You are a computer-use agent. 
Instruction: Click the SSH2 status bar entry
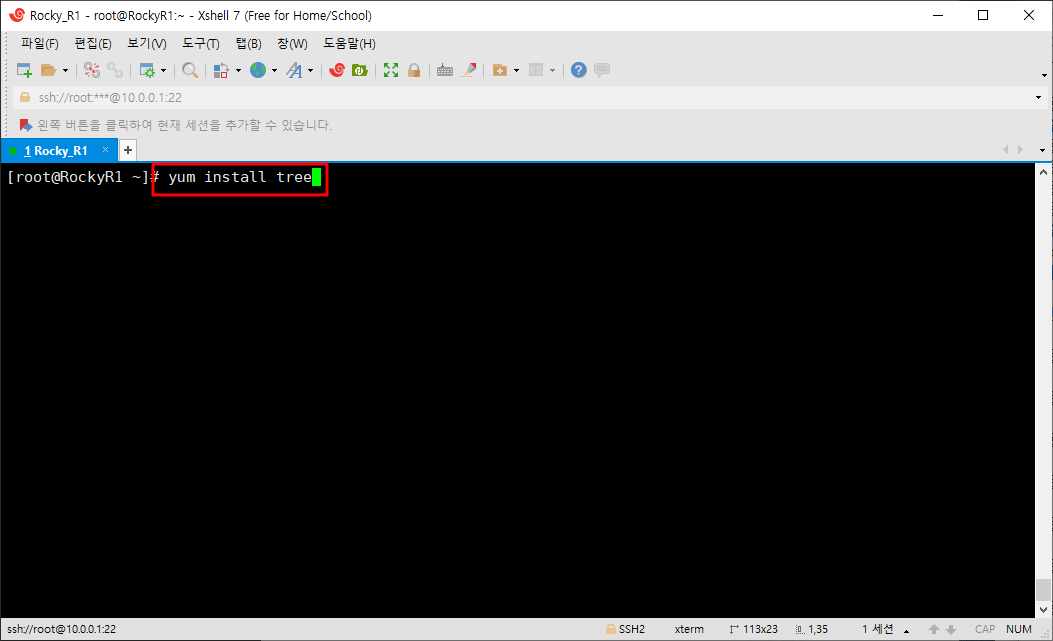pos(625,630)
